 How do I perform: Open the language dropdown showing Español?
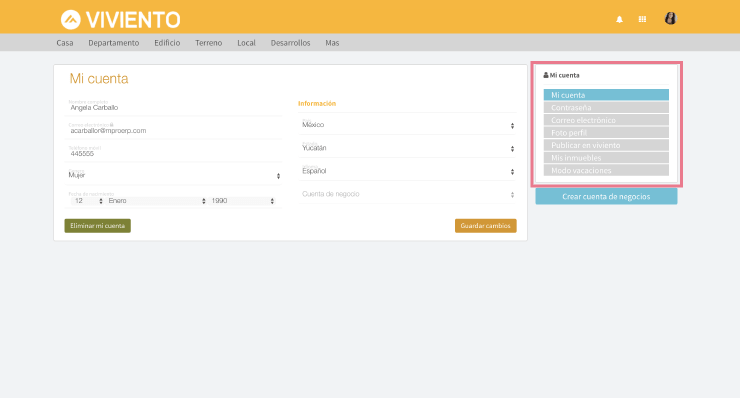pyautogui.click(x=408, y=171)
